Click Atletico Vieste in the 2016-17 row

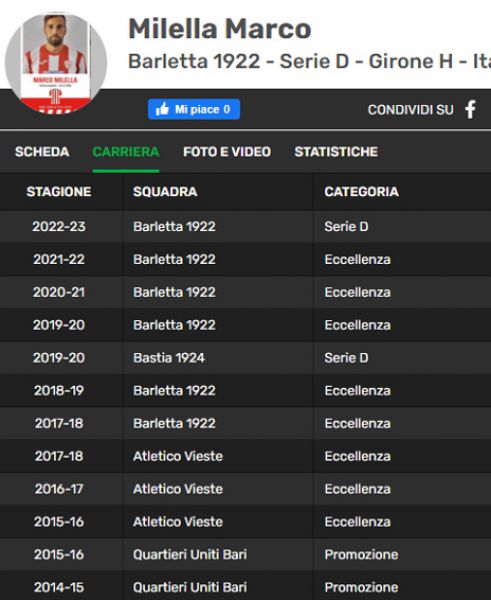click(178, 489)
